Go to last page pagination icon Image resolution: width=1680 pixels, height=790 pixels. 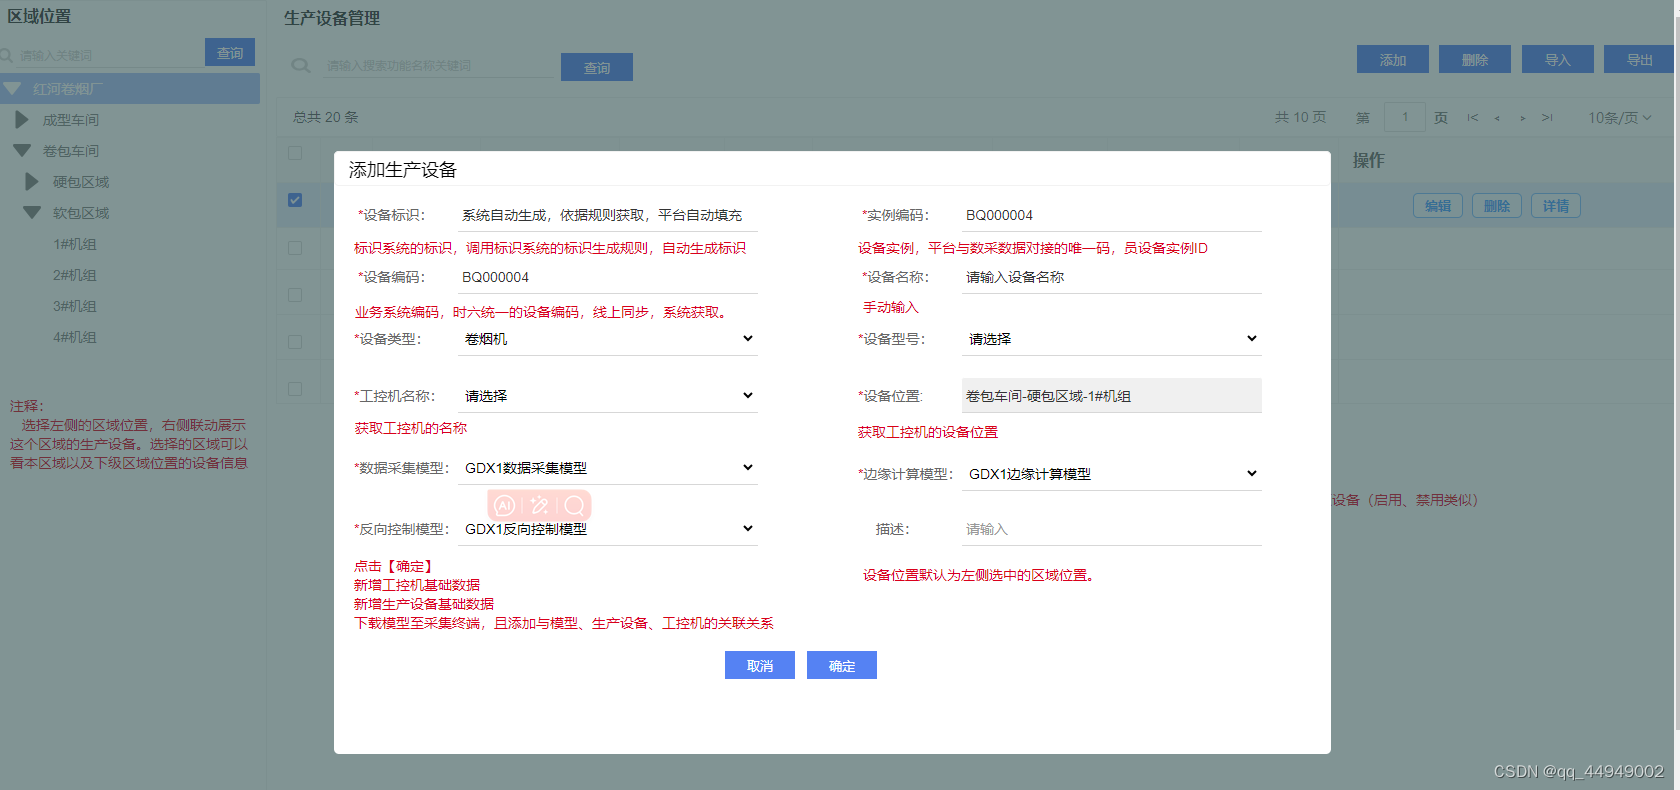coord(1547,118)
